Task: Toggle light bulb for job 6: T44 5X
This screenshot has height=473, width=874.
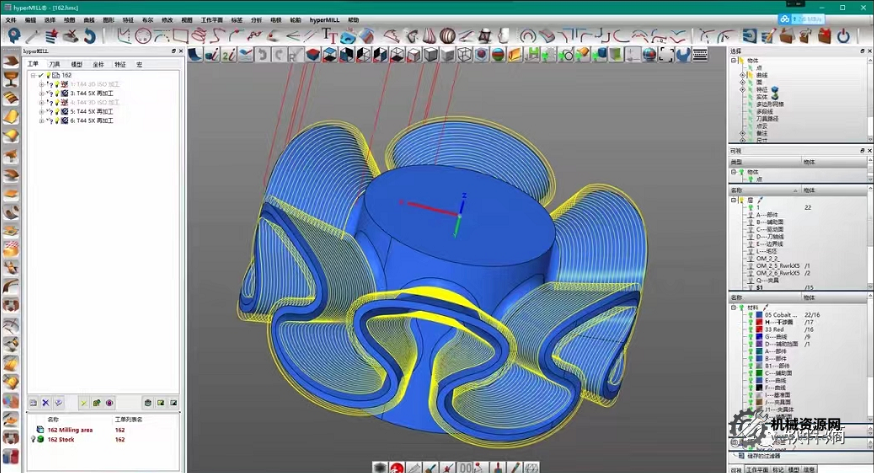Action: 56,120
